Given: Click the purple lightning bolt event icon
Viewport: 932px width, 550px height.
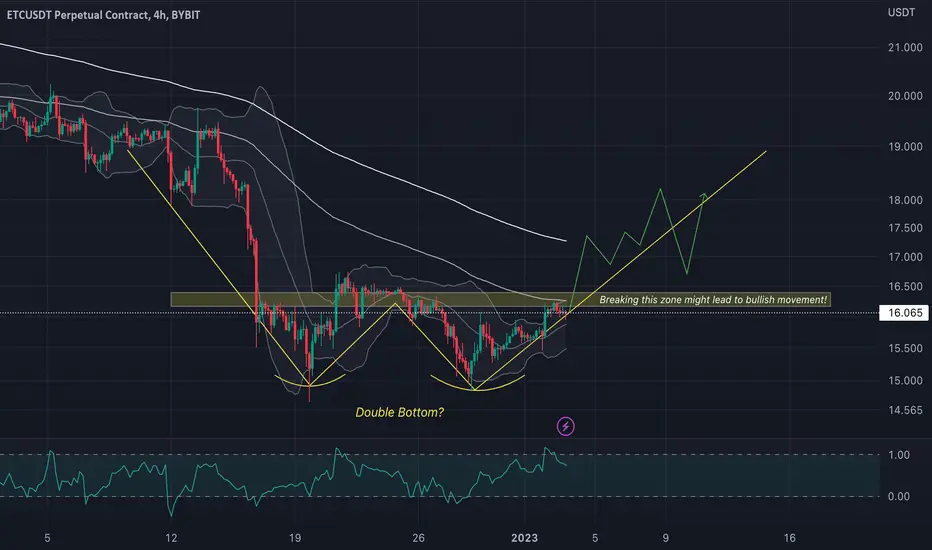Looking at the screenshot, I should coord(565,426).
